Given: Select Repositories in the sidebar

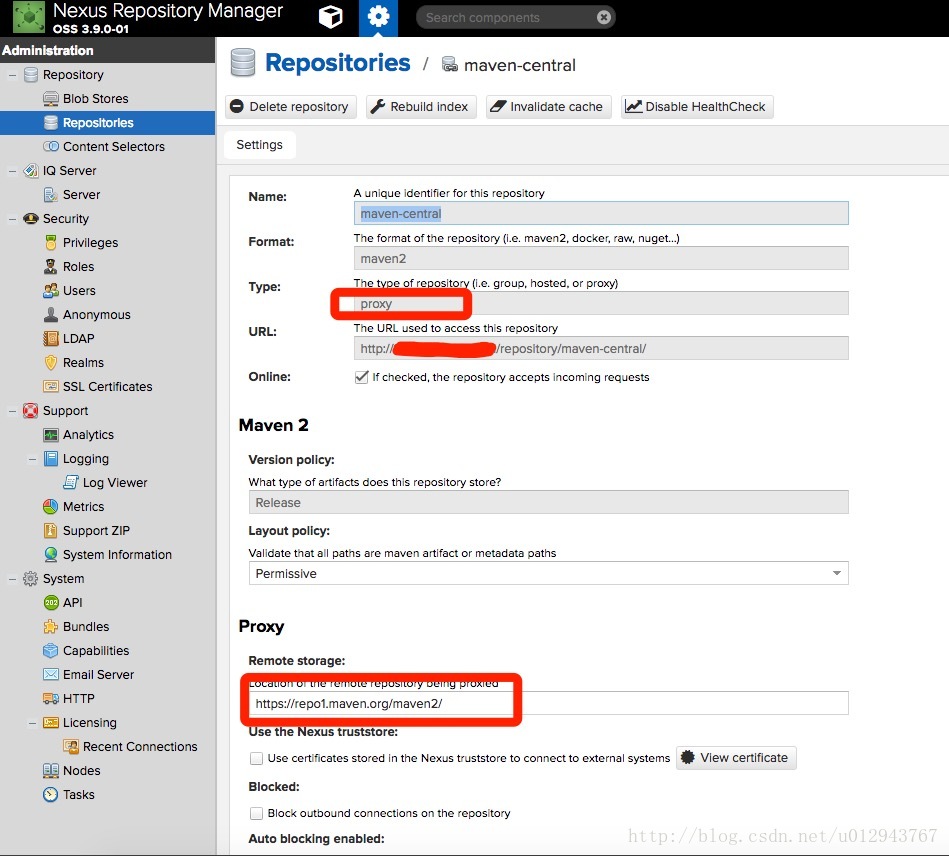Looking at the screenshot, I should click(107, 123).
